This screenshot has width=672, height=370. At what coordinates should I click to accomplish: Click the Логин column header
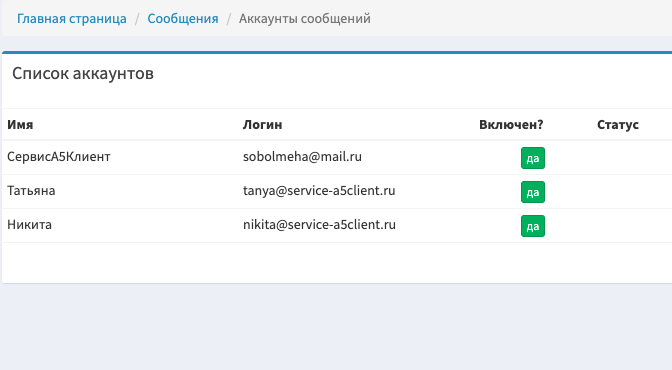coord(262,125)
